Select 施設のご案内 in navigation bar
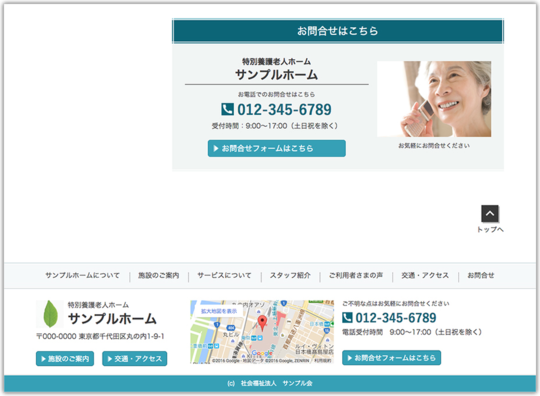This screenshot has width=540, height=396. pyautogui.click(x=159, y=275)
